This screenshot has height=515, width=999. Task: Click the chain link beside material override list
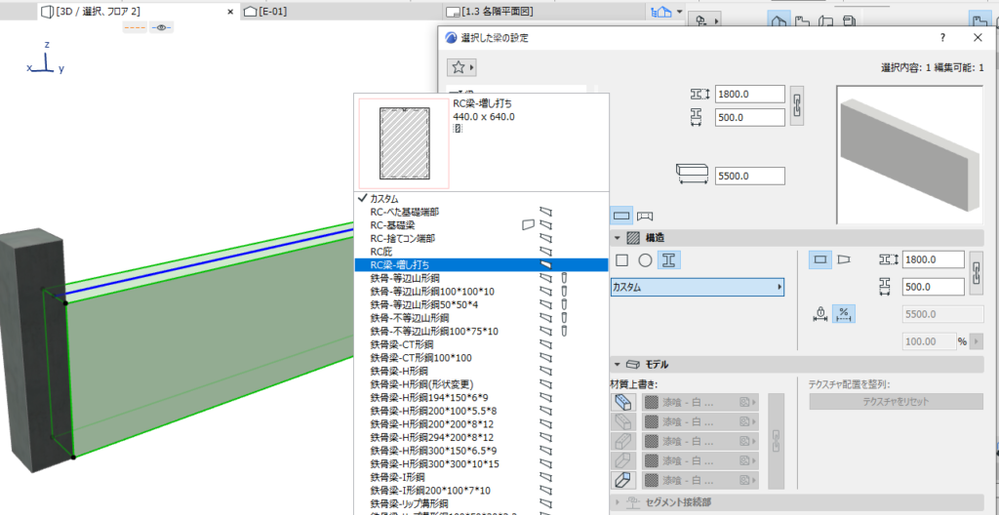click(777, 441)
